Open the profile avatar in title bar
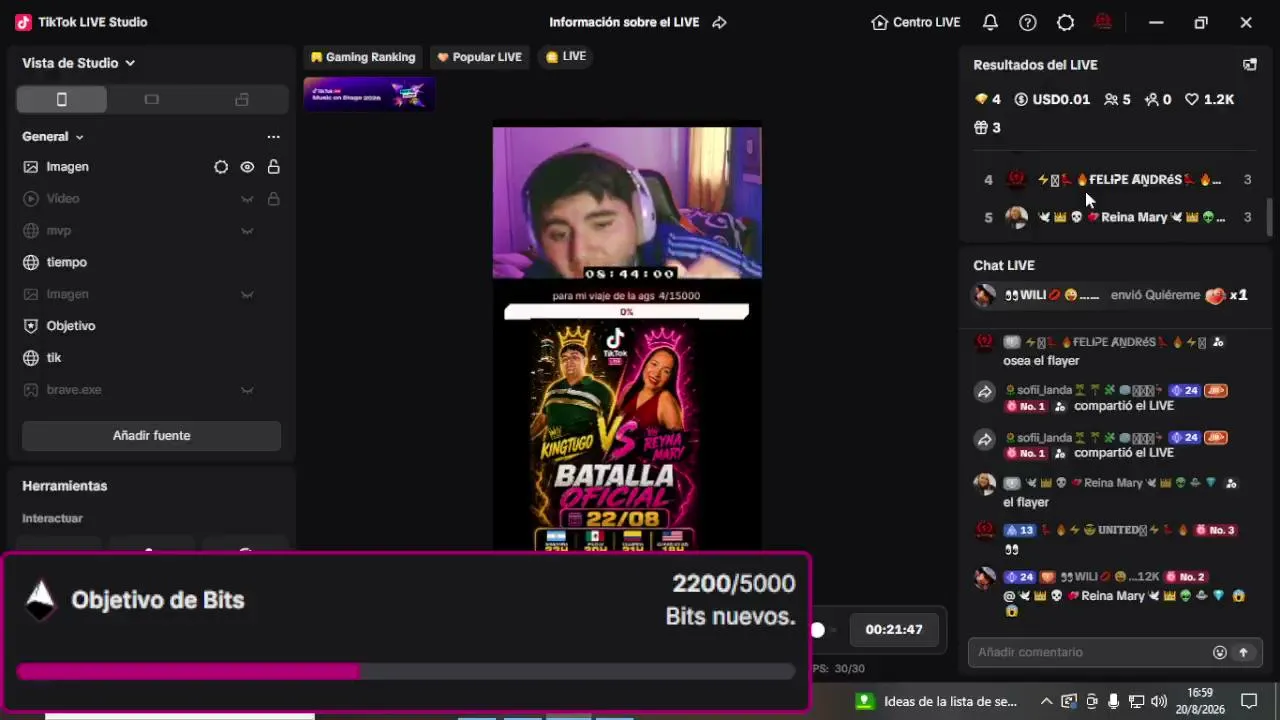Viewport: 1280px width, 720px height. (x=1103, y=22)
